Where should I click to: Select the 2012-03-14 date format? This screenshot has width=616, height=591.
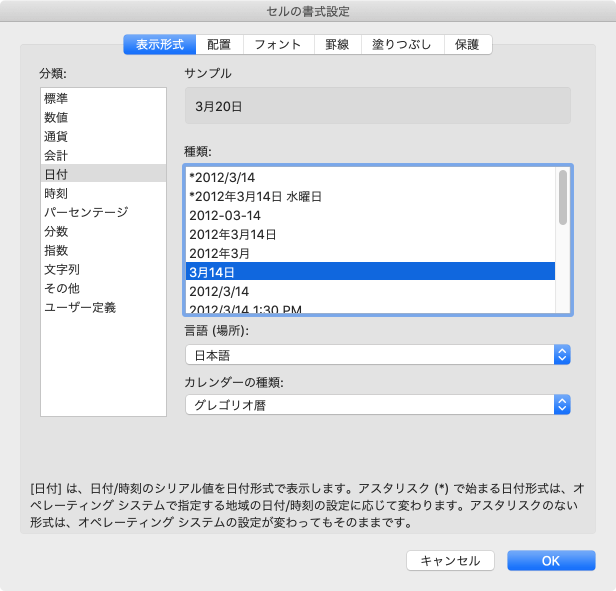pos(225,215)
